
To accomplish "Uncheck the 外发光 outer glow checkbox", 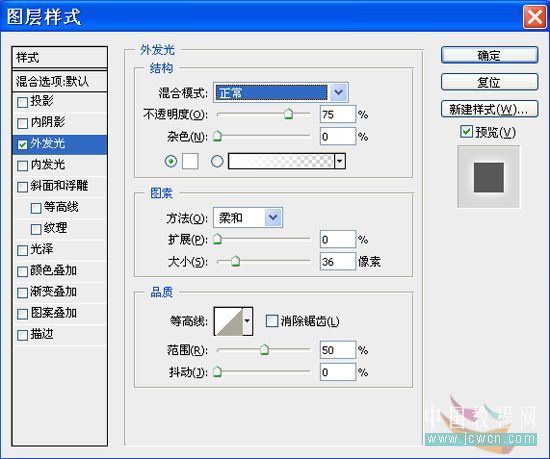I will coord(22,144).
